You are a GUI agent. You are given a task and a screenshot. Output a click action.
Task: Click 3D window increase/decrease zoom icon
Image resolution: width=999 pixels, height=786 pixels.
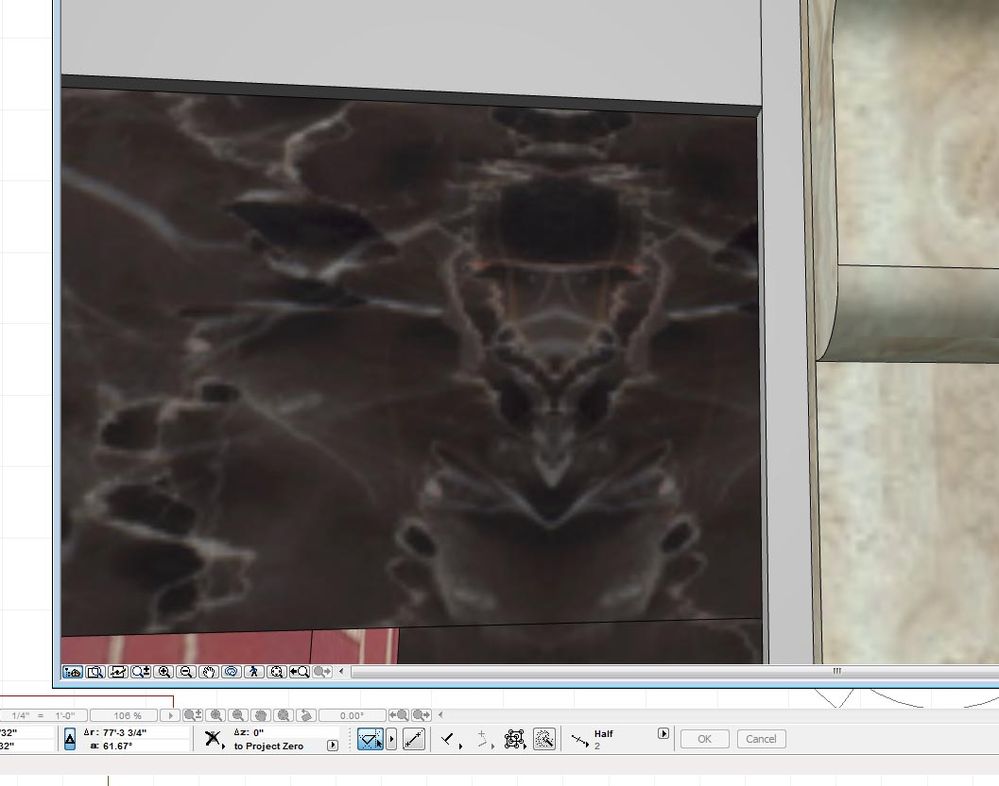coord(140,671)
